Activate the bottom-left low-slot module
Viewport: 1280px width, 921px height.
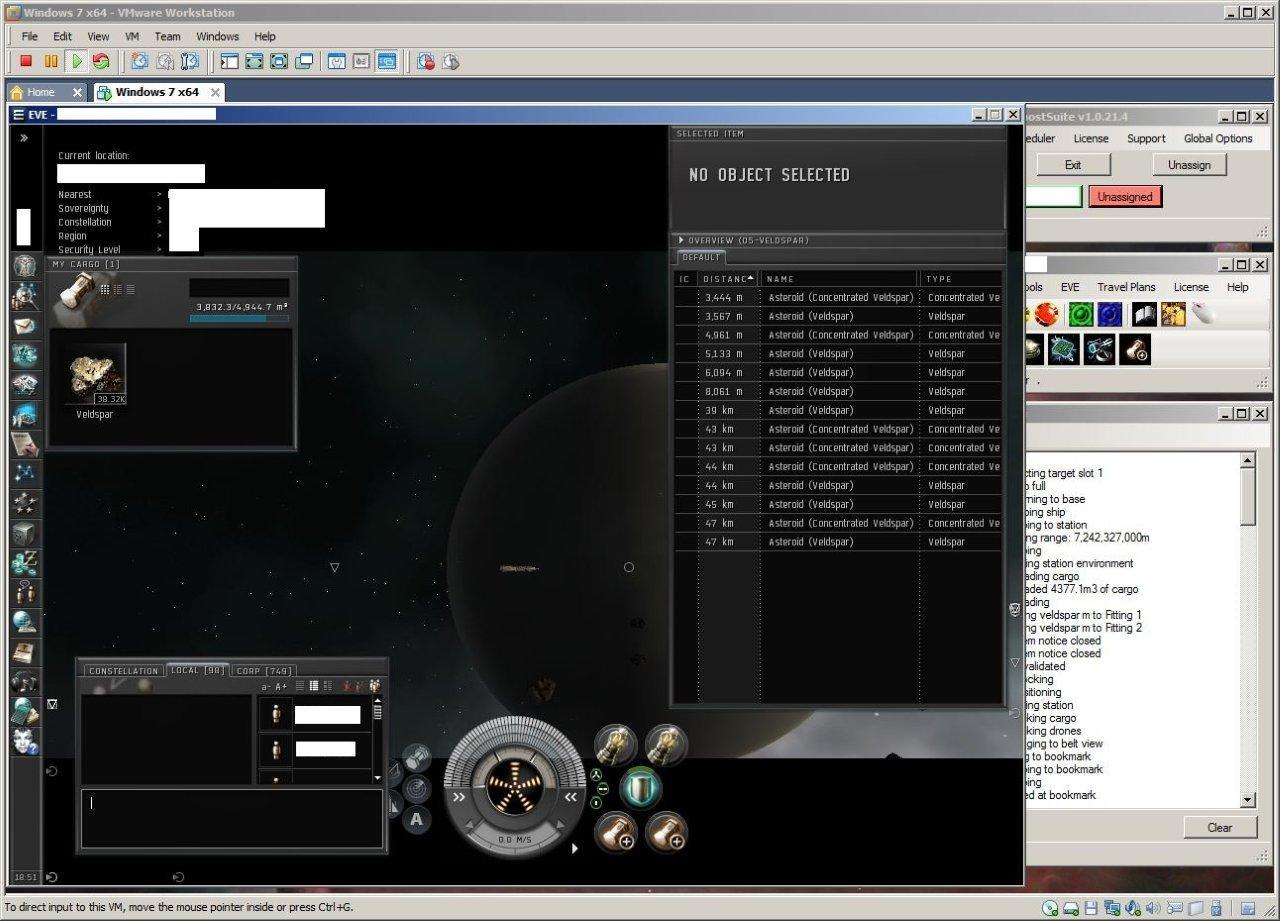[616, 831]
